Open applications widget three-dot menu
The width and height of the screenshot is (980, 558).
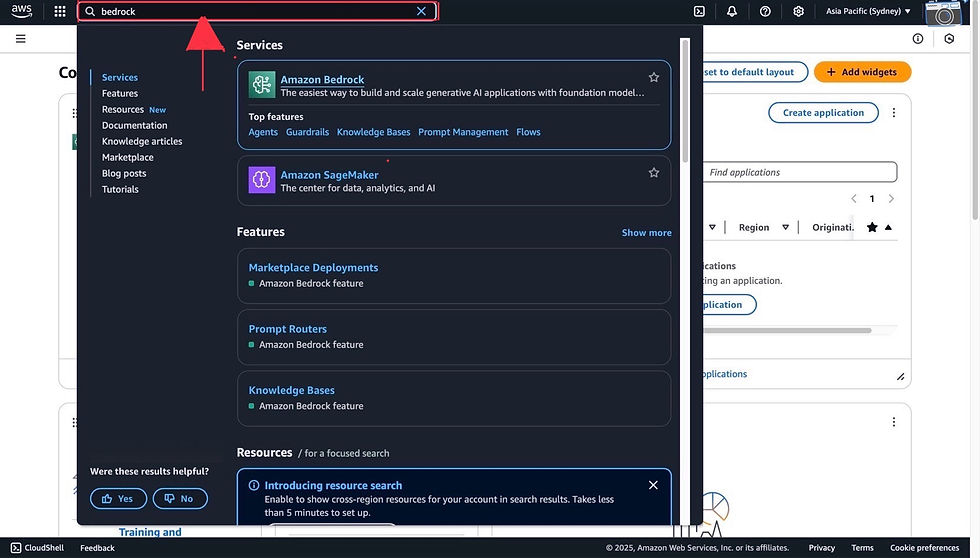pyautogui.click(x=894, y=112)
